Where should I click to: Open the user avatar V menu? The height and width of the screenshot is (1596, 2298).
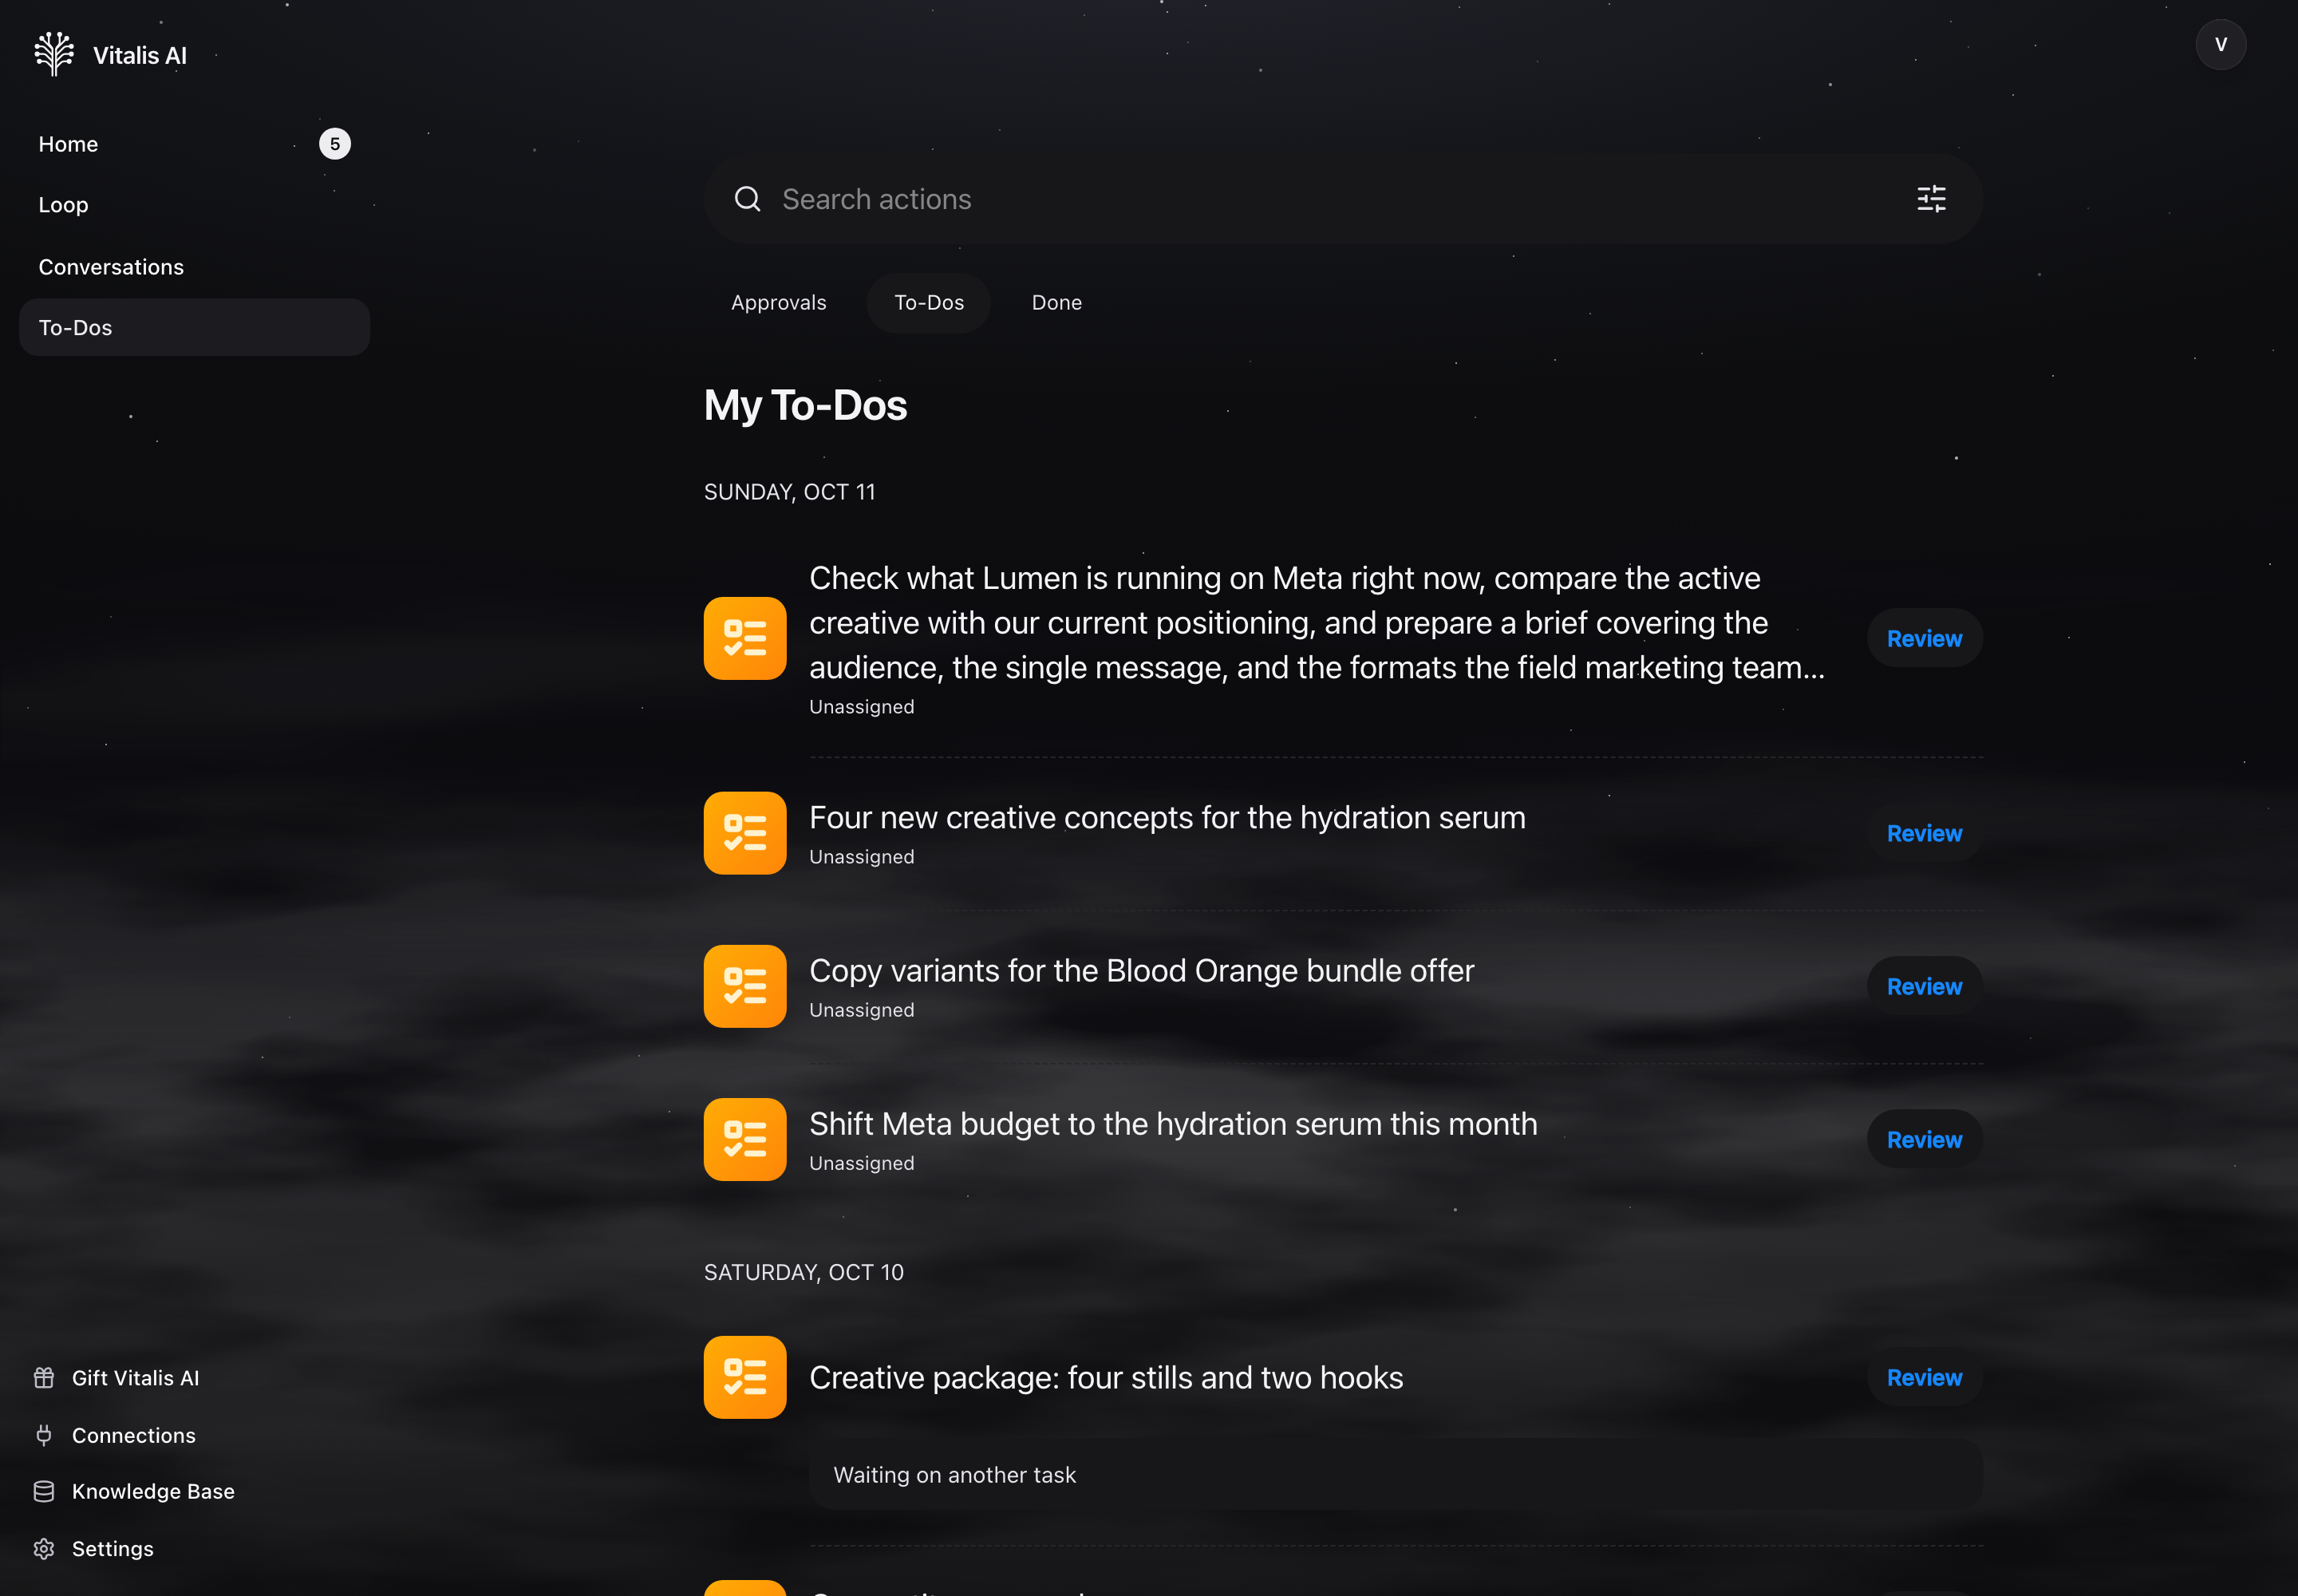tap(2220, 45)
